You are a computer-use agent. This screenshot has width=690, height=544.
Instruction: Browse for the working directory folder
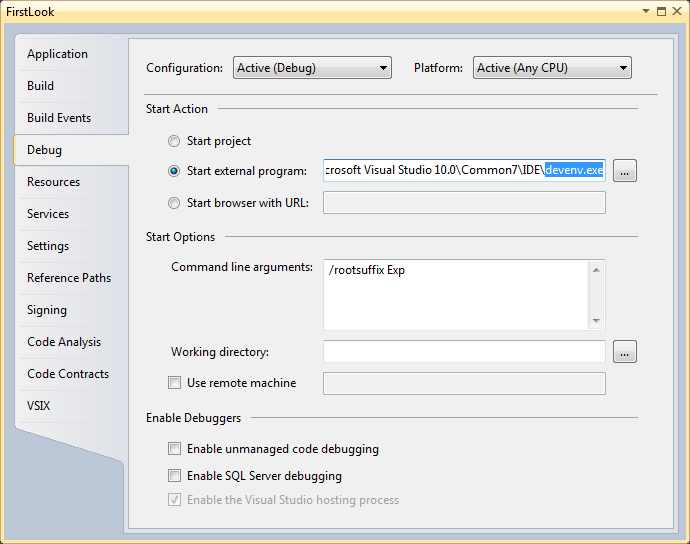coord(625,352)
